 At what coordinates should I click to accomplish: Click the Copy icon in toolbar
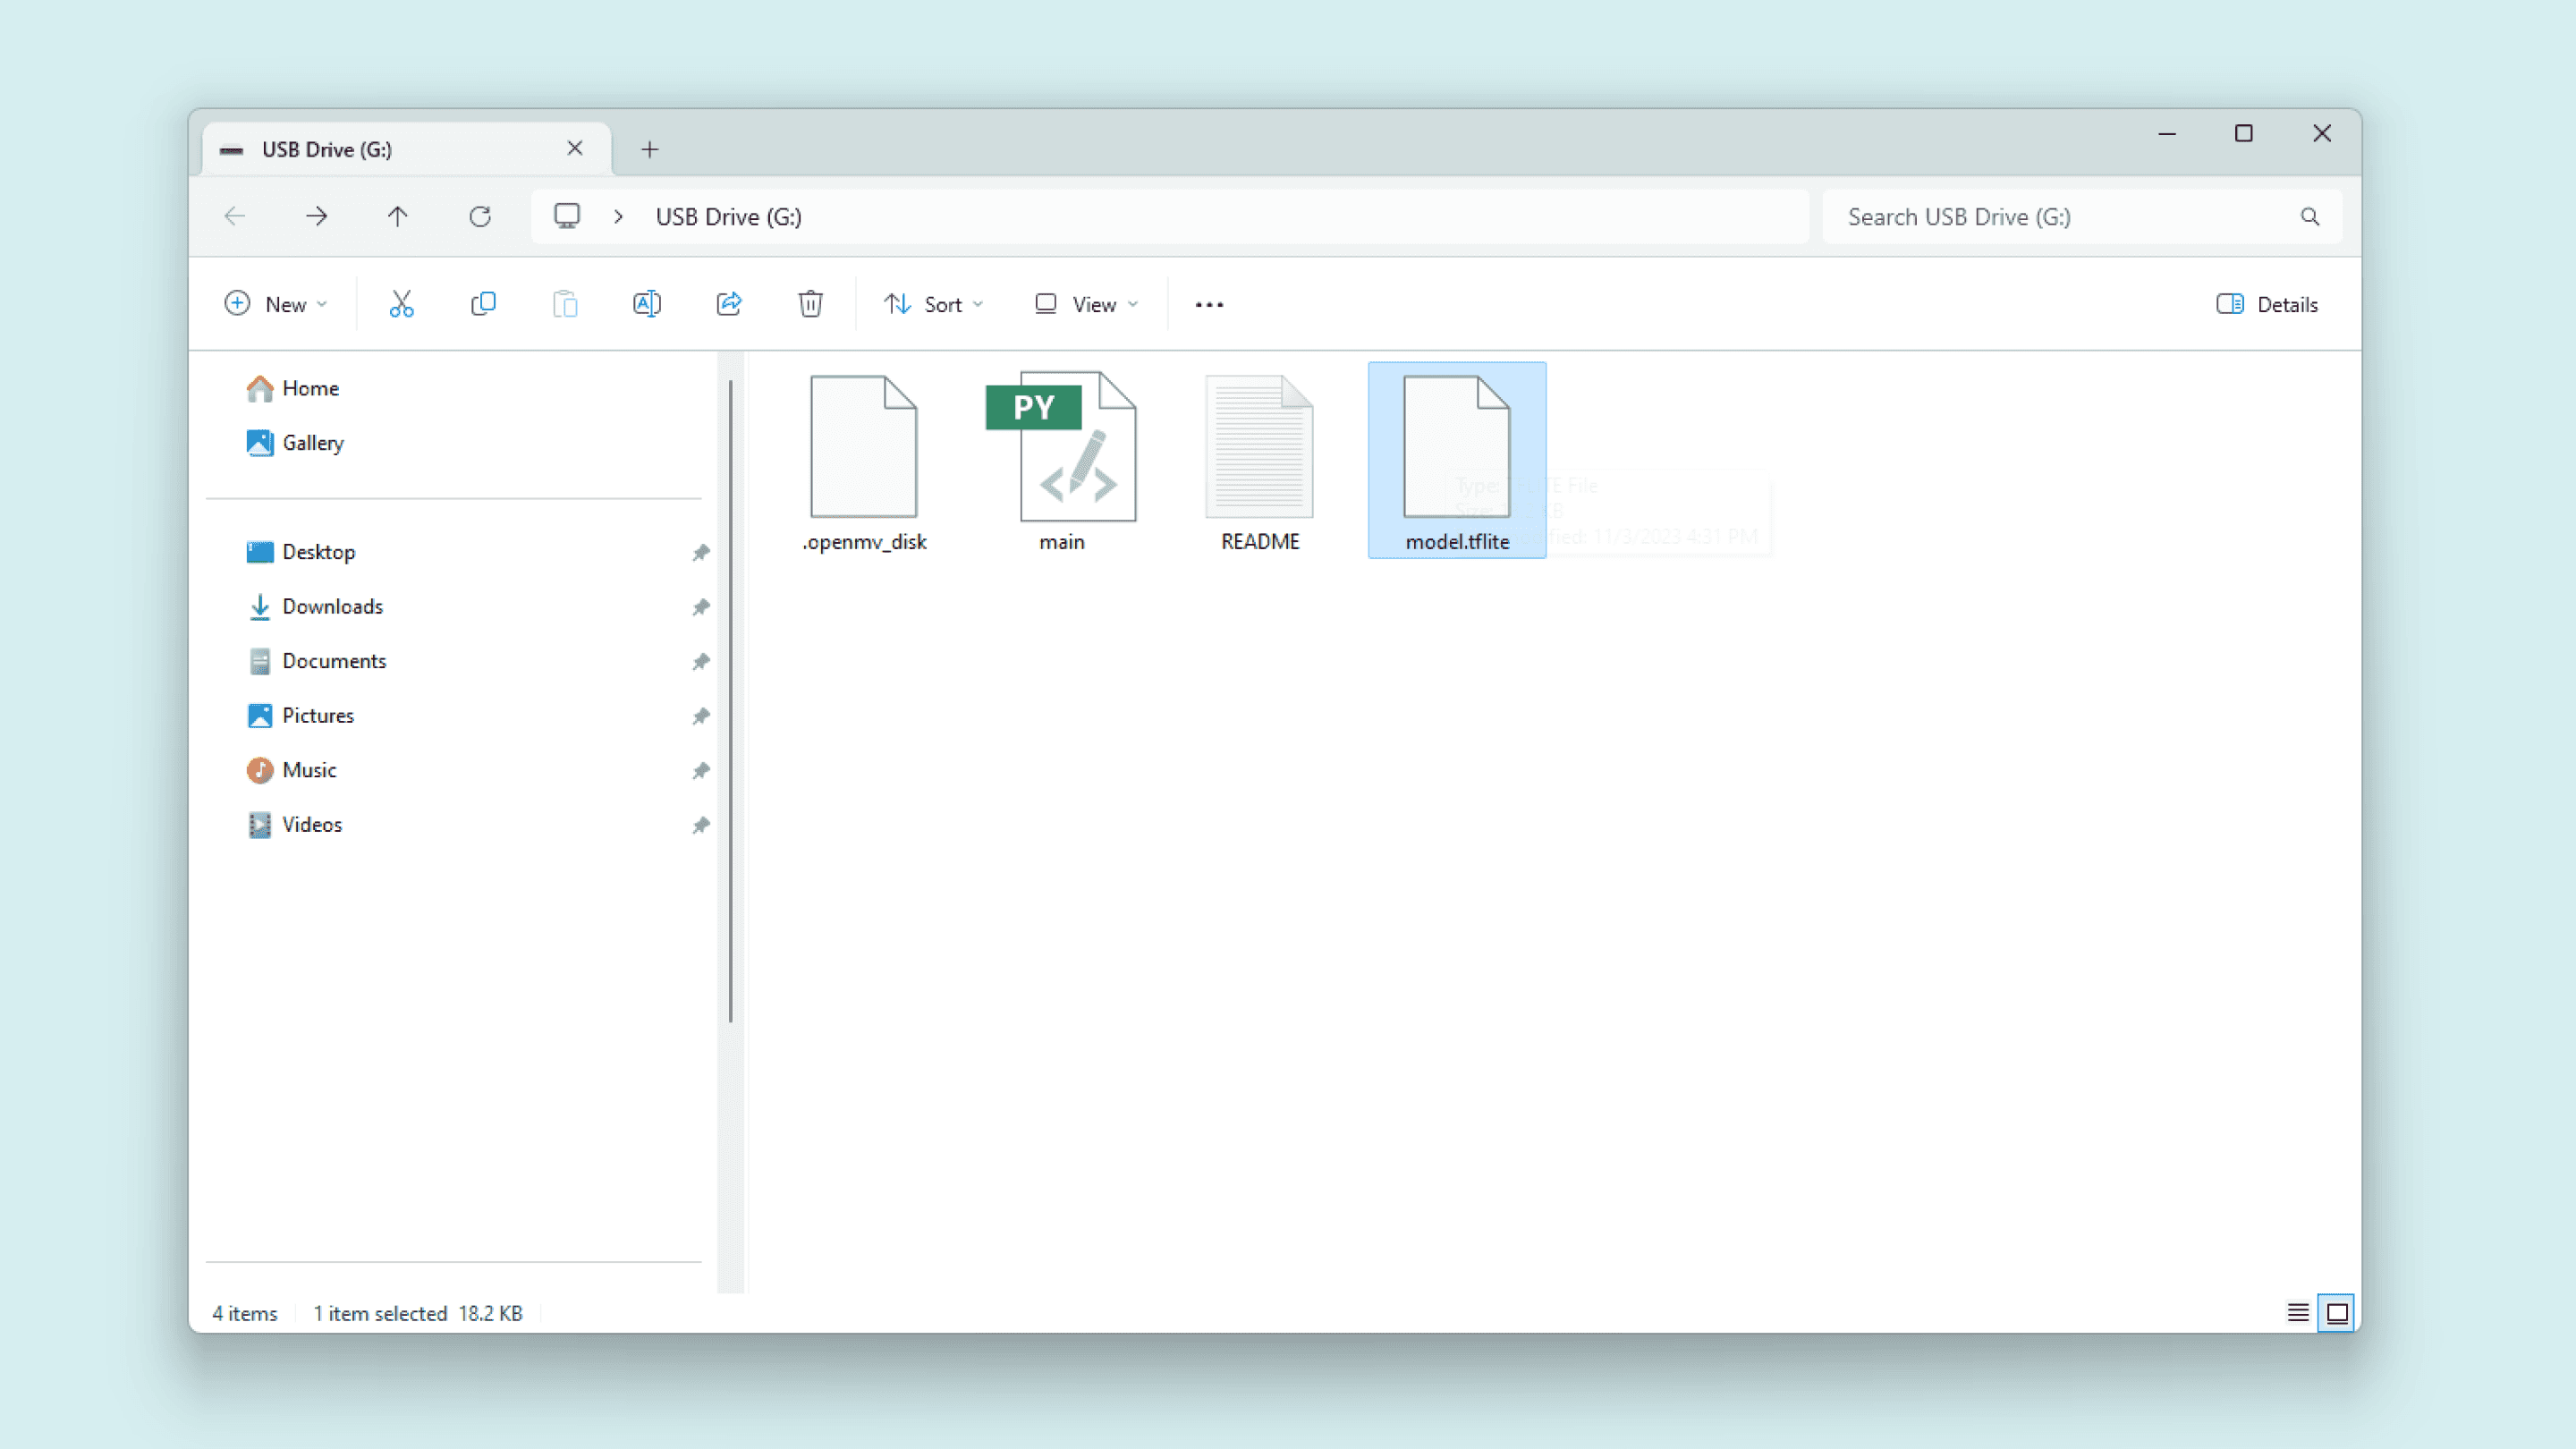click(483, 304)
